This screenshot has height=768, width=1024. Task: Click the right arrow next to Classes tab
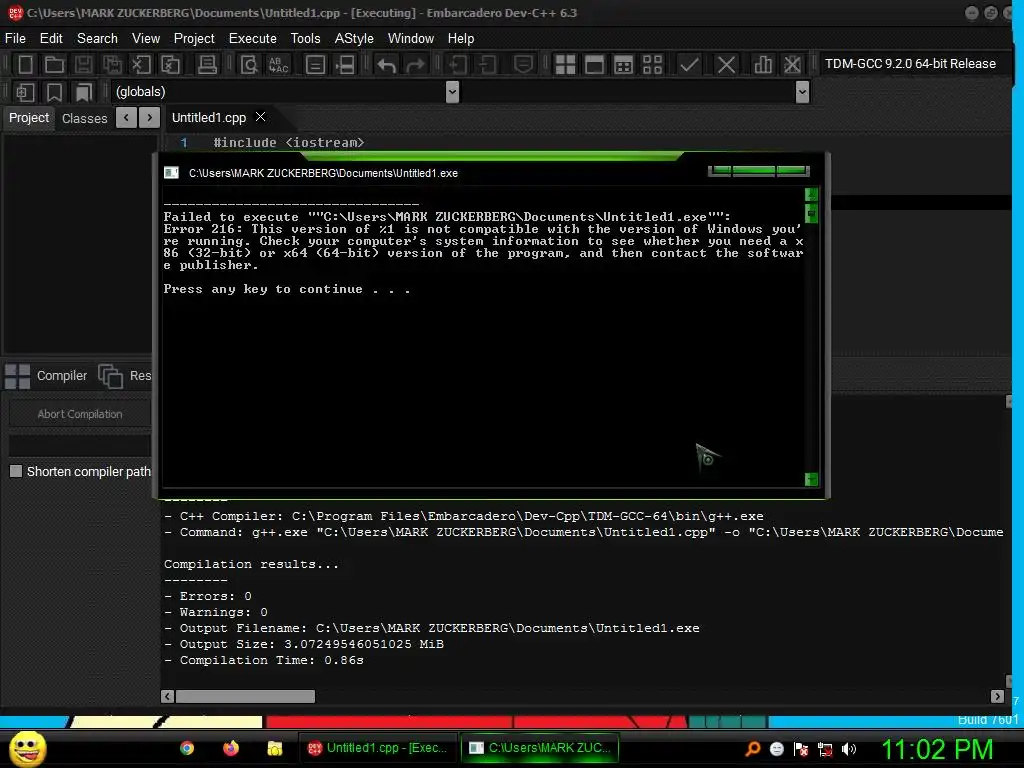[x=150, y=118]
